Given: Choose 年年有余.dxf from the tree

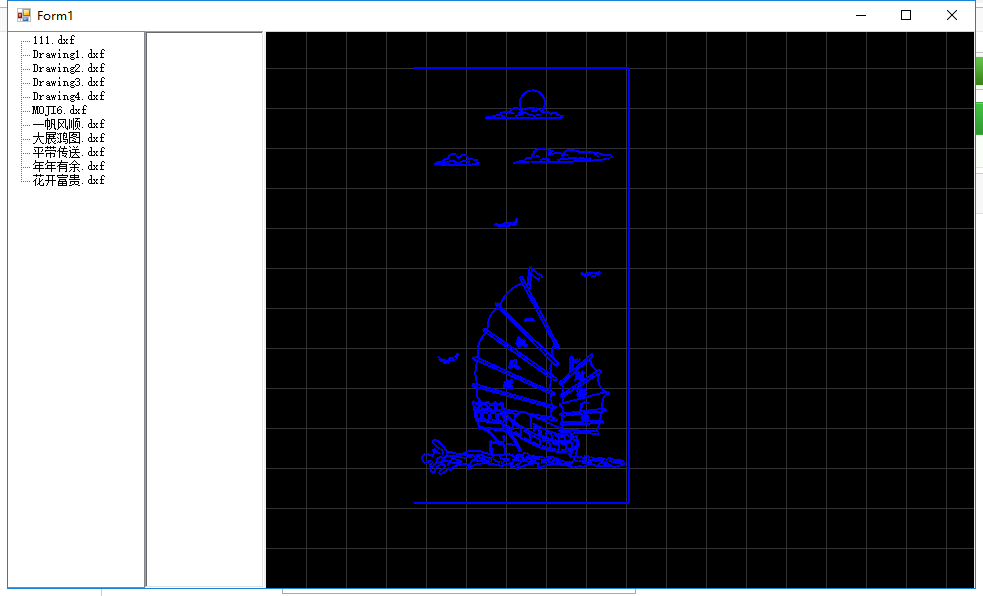Looking at the screenshot, I should [68, 166].
